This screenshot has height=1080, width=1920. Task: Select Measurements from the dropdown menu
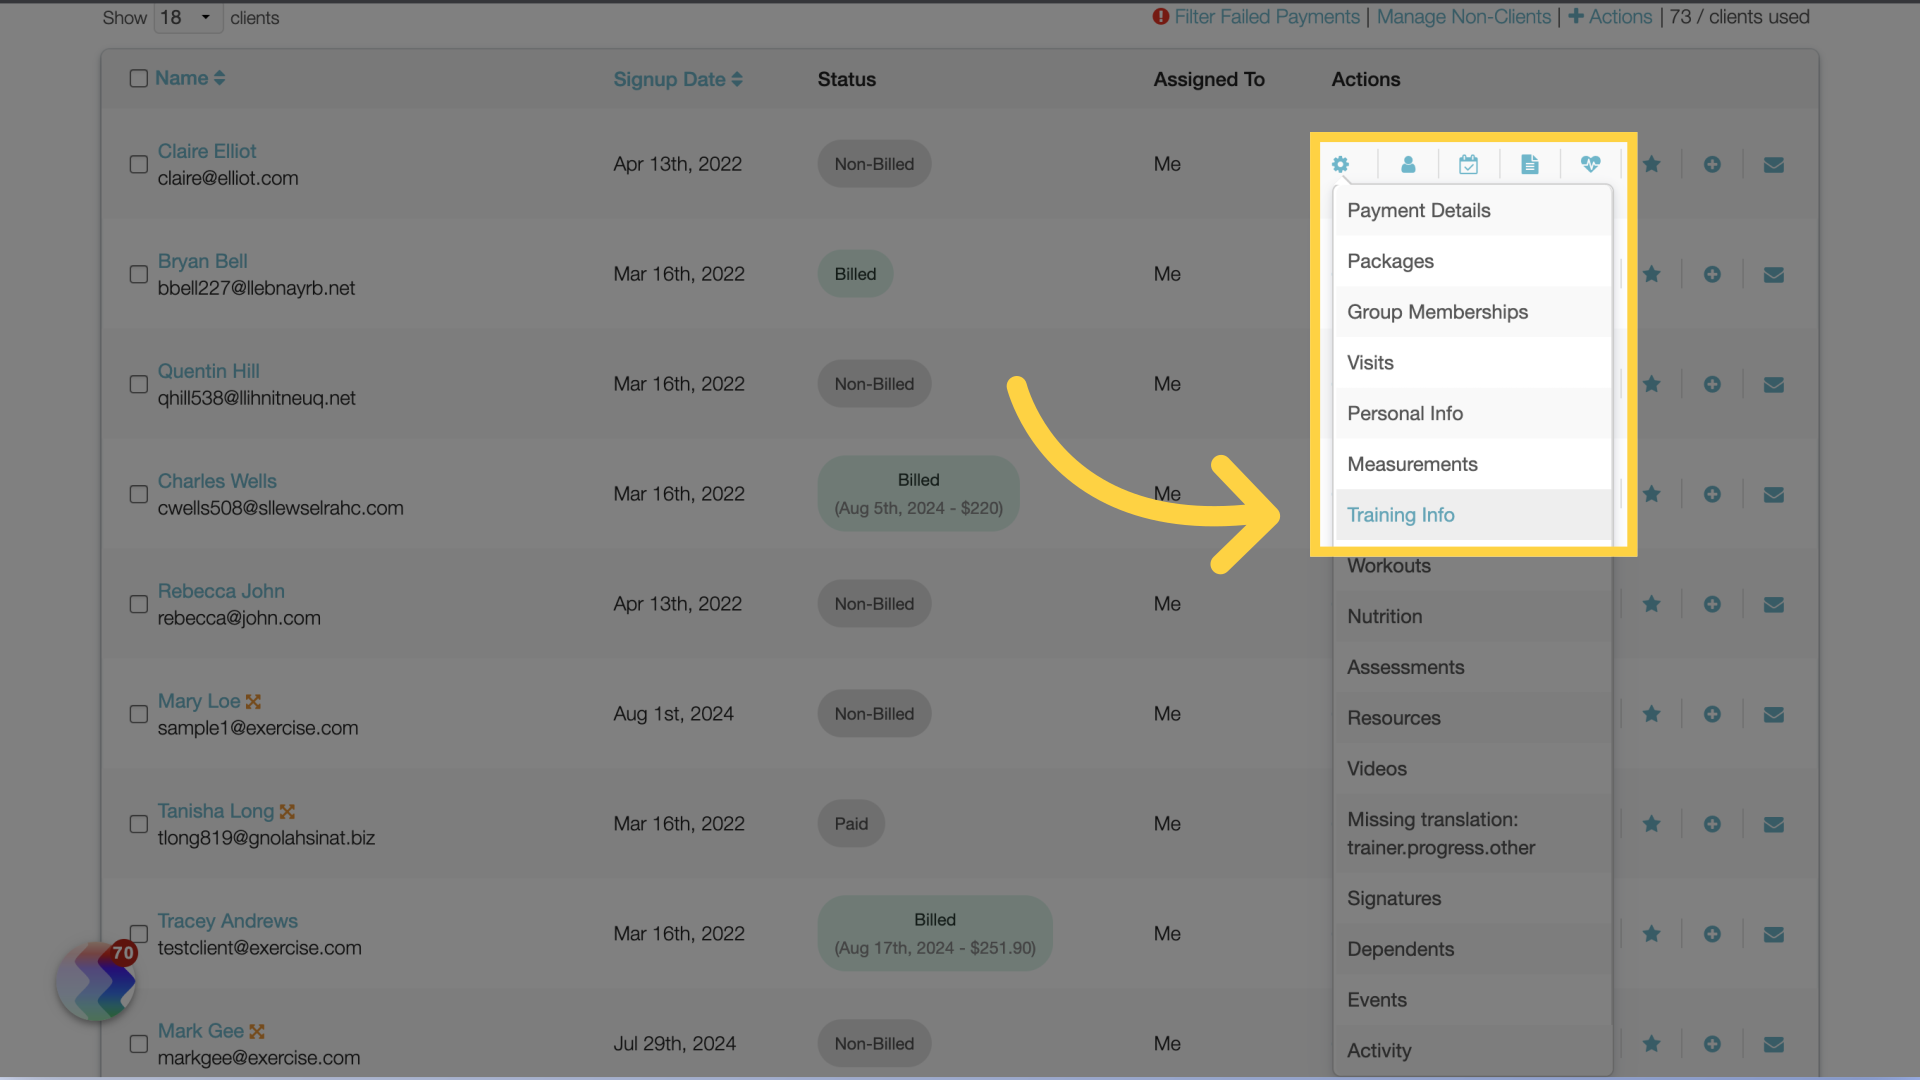click(x=1412, y=463)
